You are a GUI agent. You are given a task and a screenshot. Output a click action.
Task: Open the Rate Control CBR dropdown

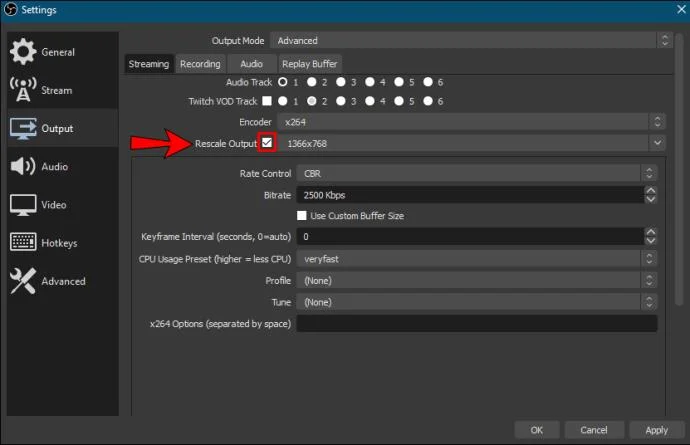click(477, 173)
